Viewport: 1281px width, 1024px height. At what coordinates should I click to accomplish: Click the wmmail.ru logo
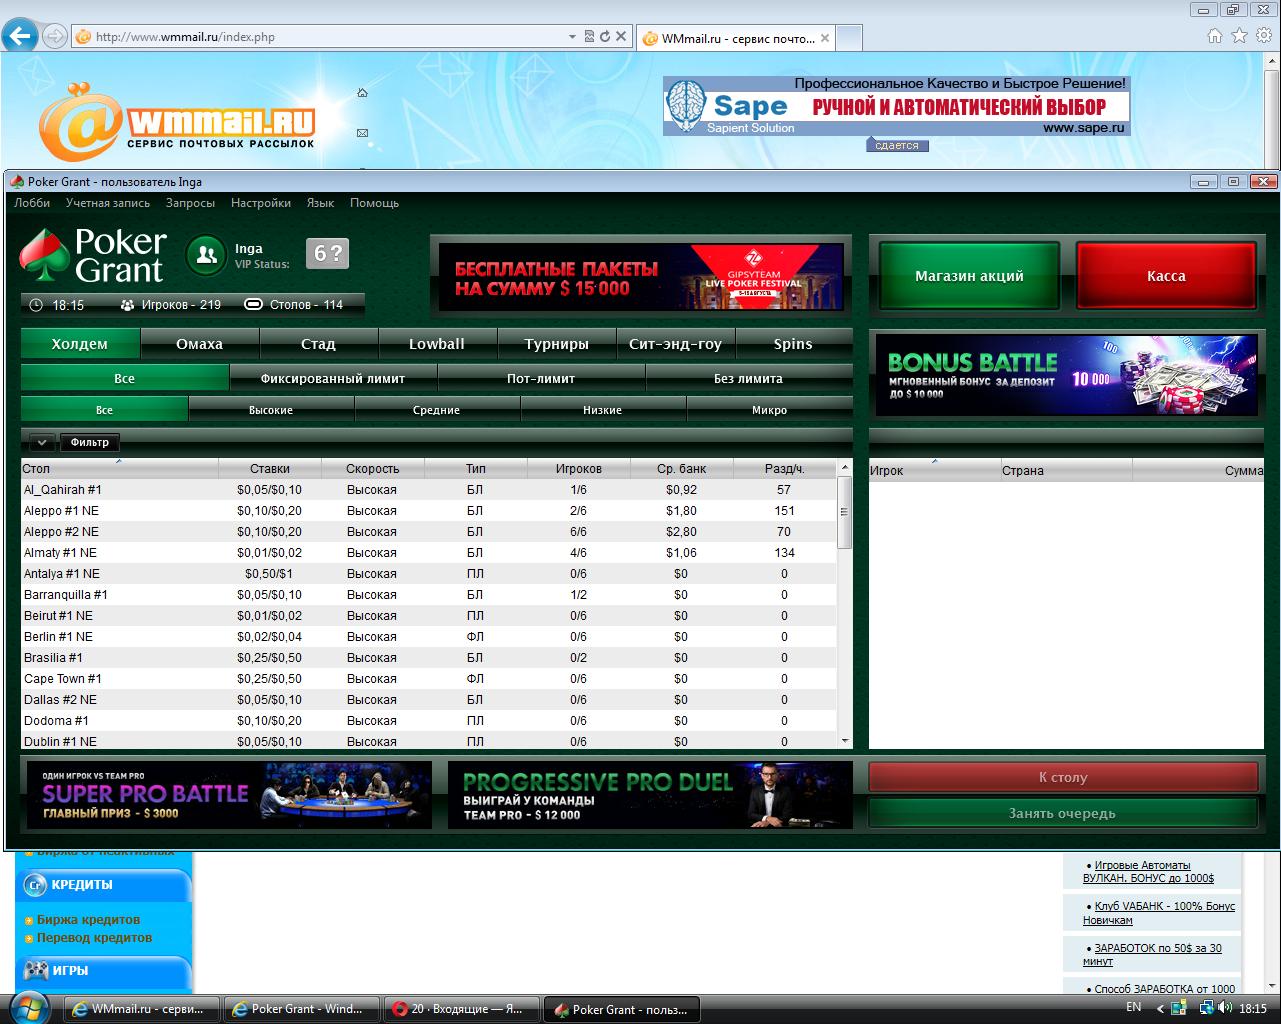[177, 122]
